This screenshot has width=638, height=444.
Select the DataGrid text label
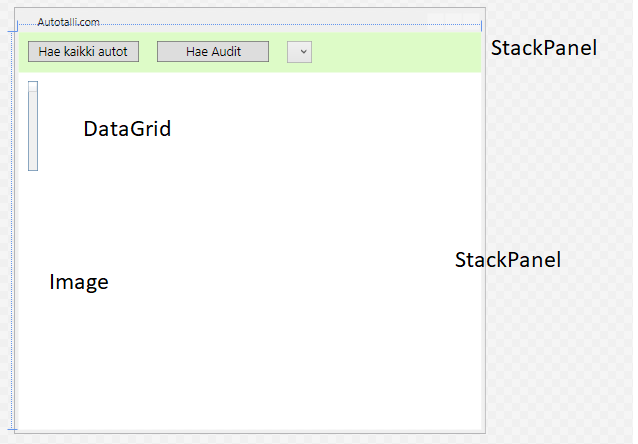(127, 129)
